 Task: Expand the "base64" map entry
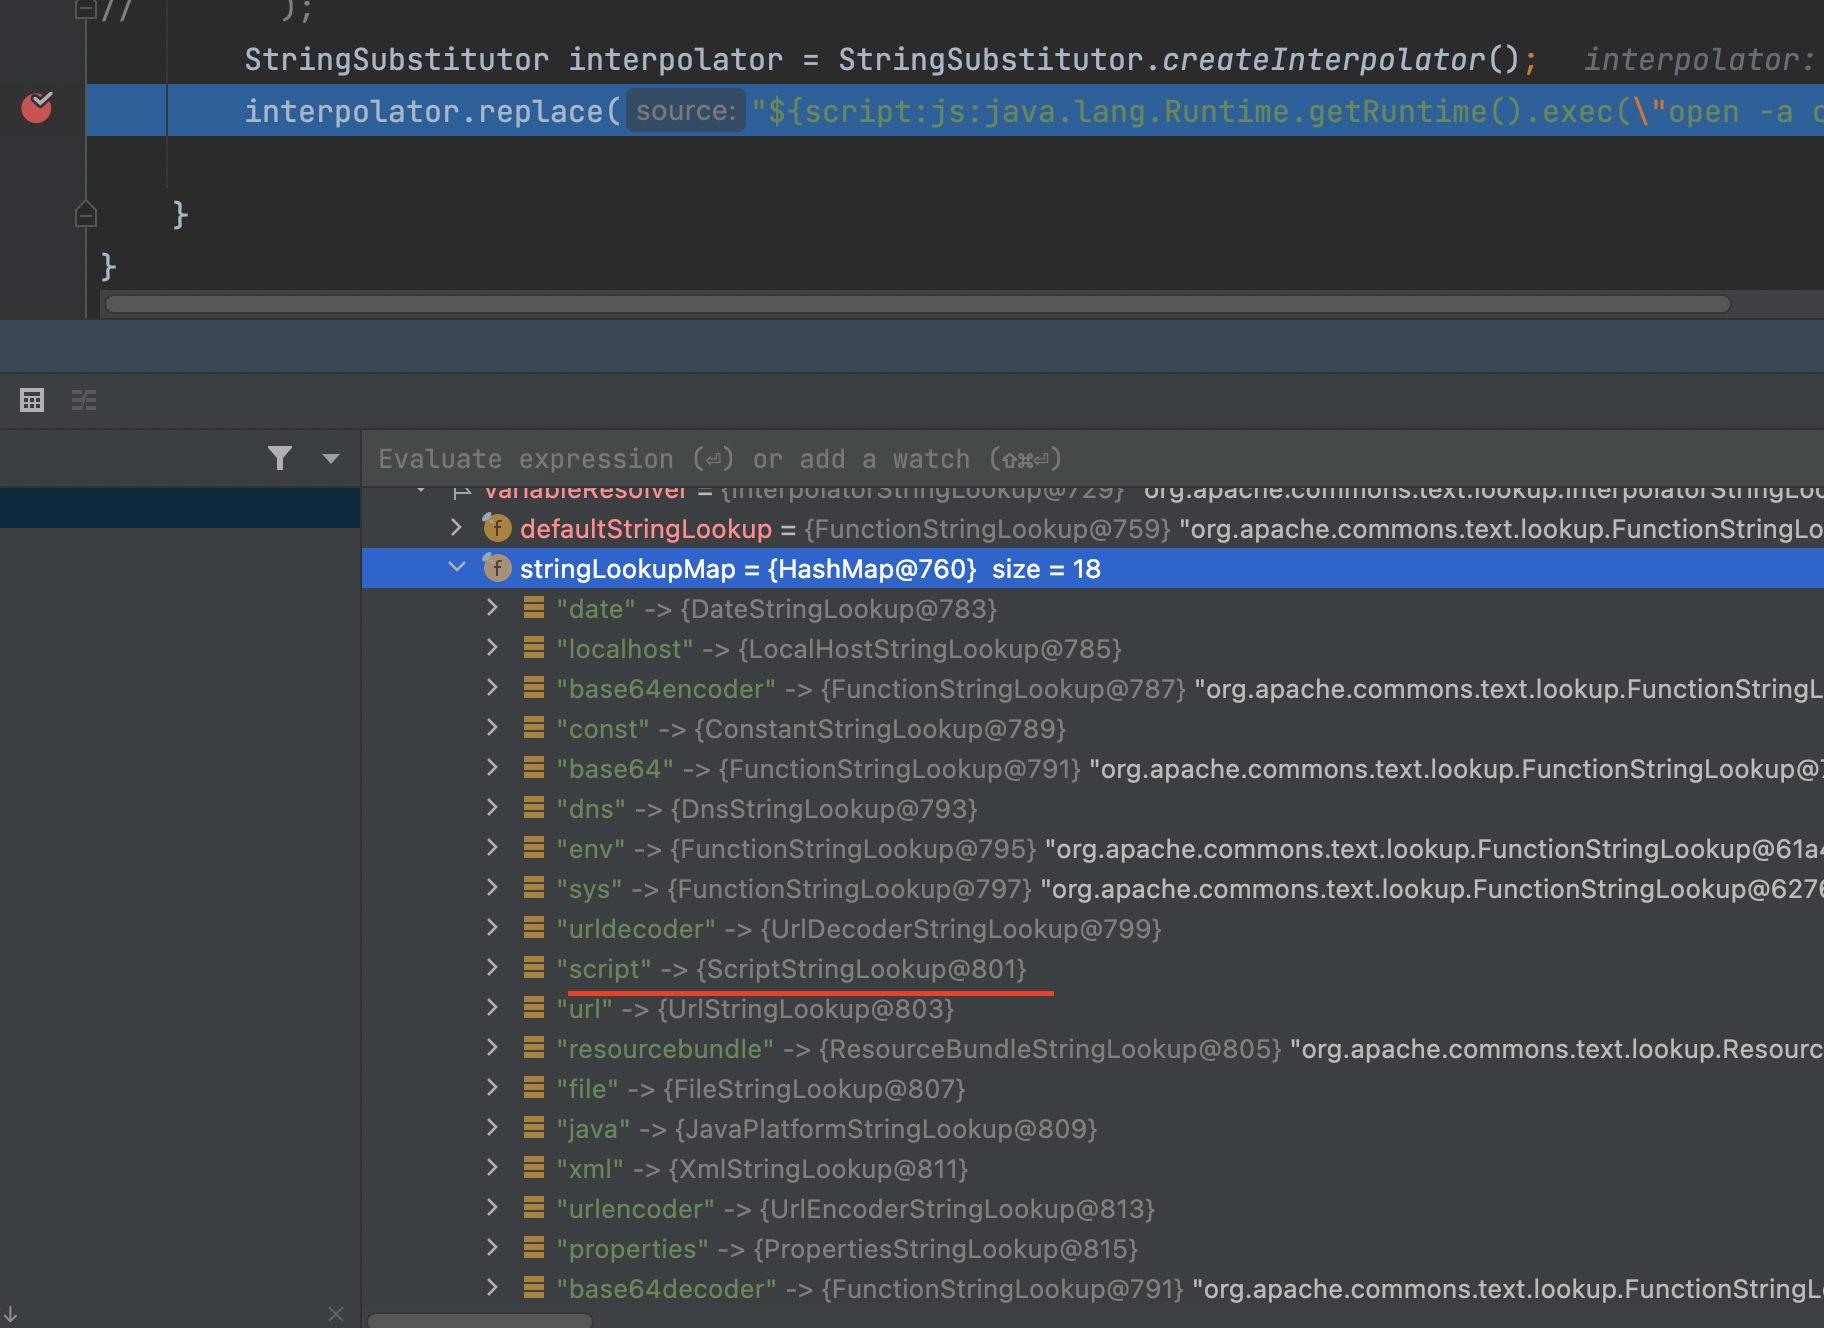(x=492, y=767)
